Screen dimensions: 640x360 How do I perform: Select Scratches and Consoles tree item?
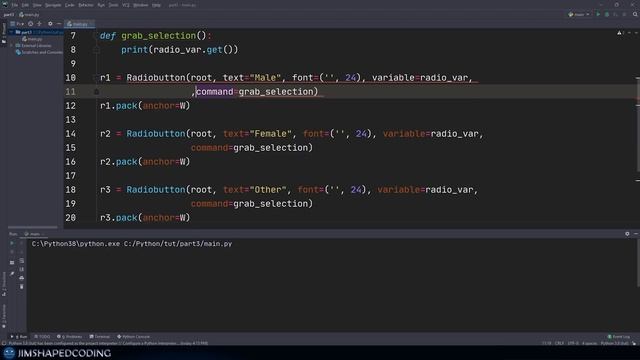click(39, 52)
